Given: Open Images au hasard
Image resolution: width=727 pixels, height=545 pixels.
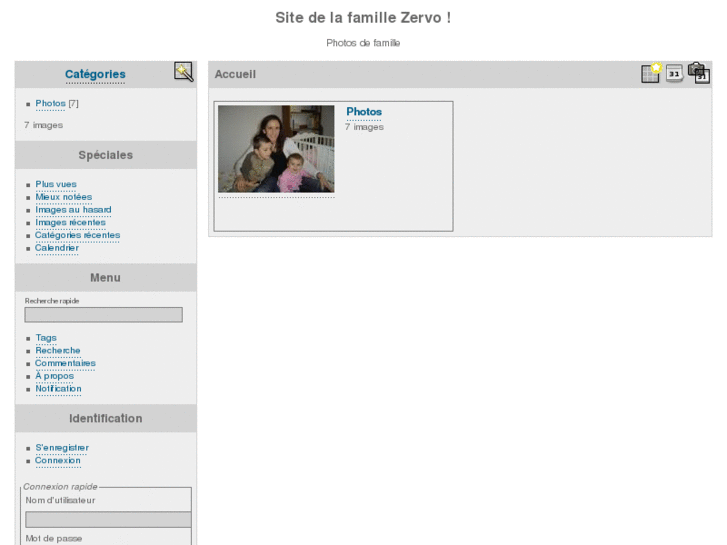Looking at the screenshot, I should point(73,210).
